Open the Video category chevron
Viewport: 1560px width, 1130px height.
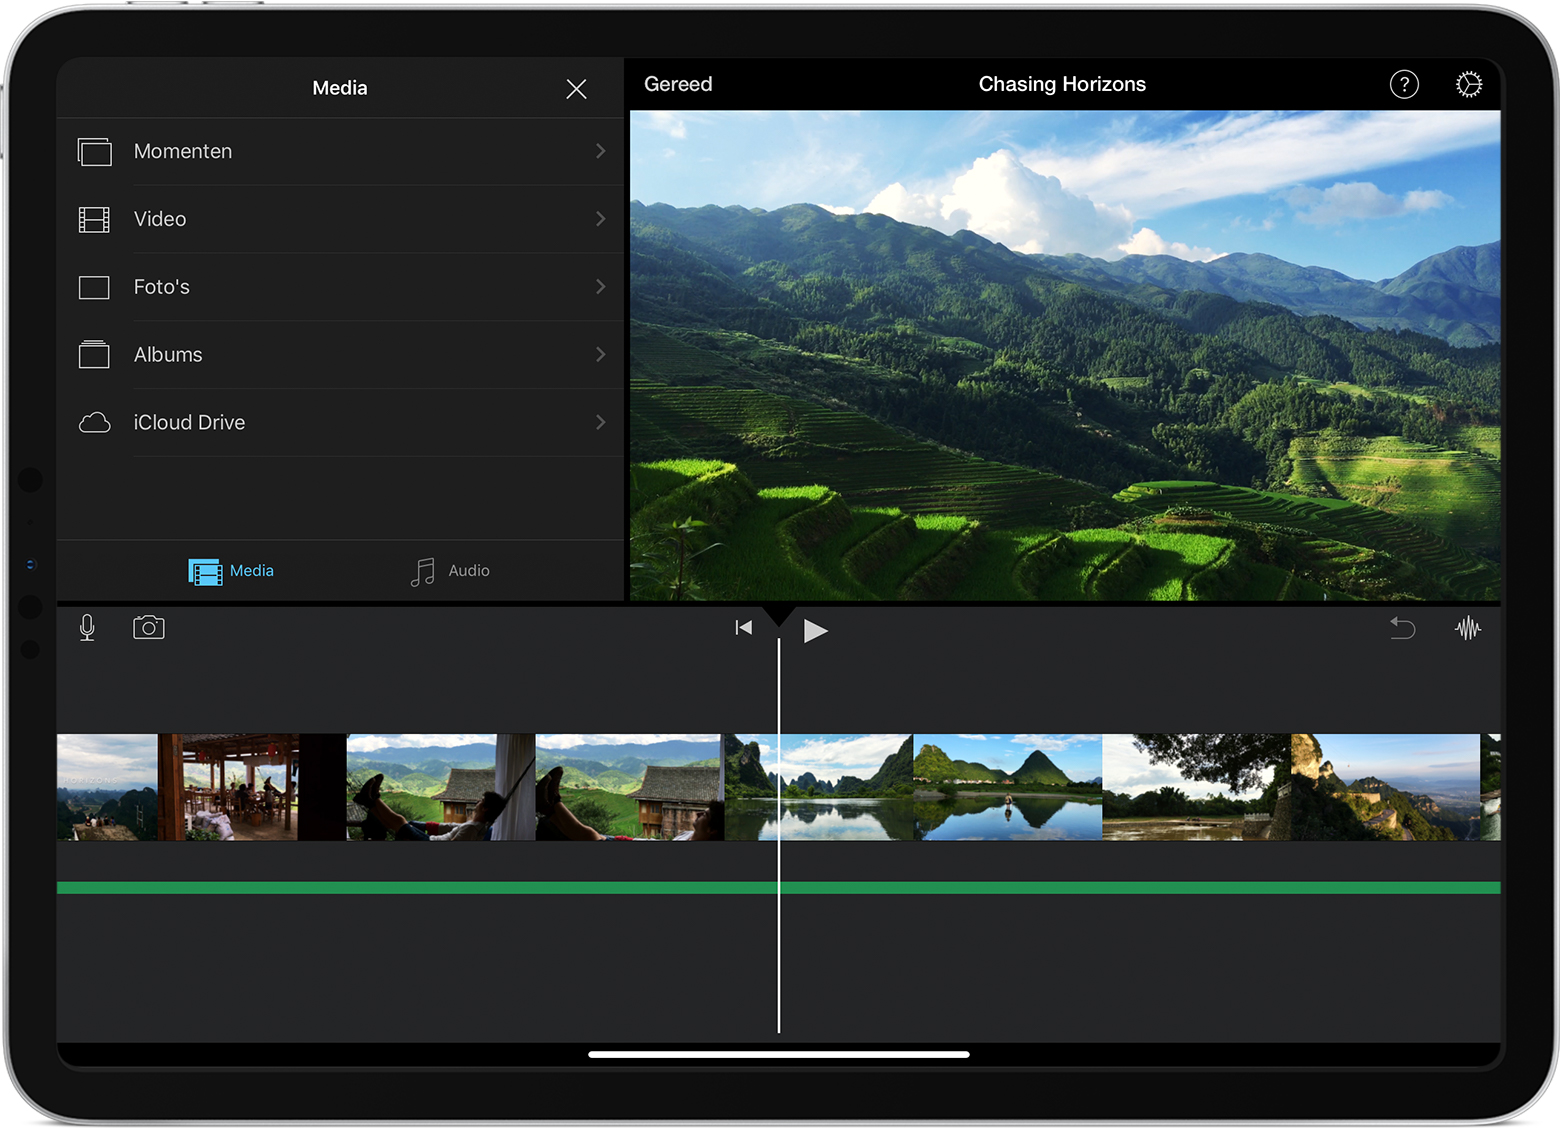point(600,219)
